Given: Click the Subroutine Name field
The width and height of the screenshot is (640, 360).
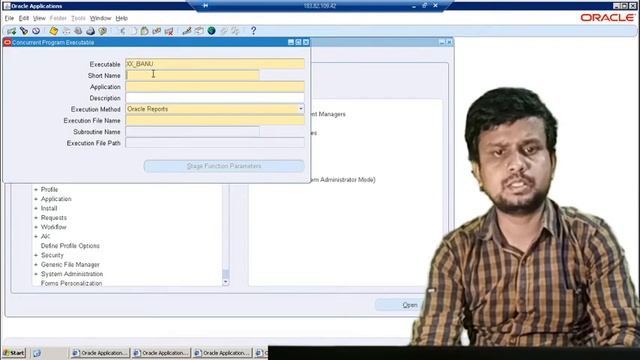Looking at the screenshot, I should (x=192, y=132).
